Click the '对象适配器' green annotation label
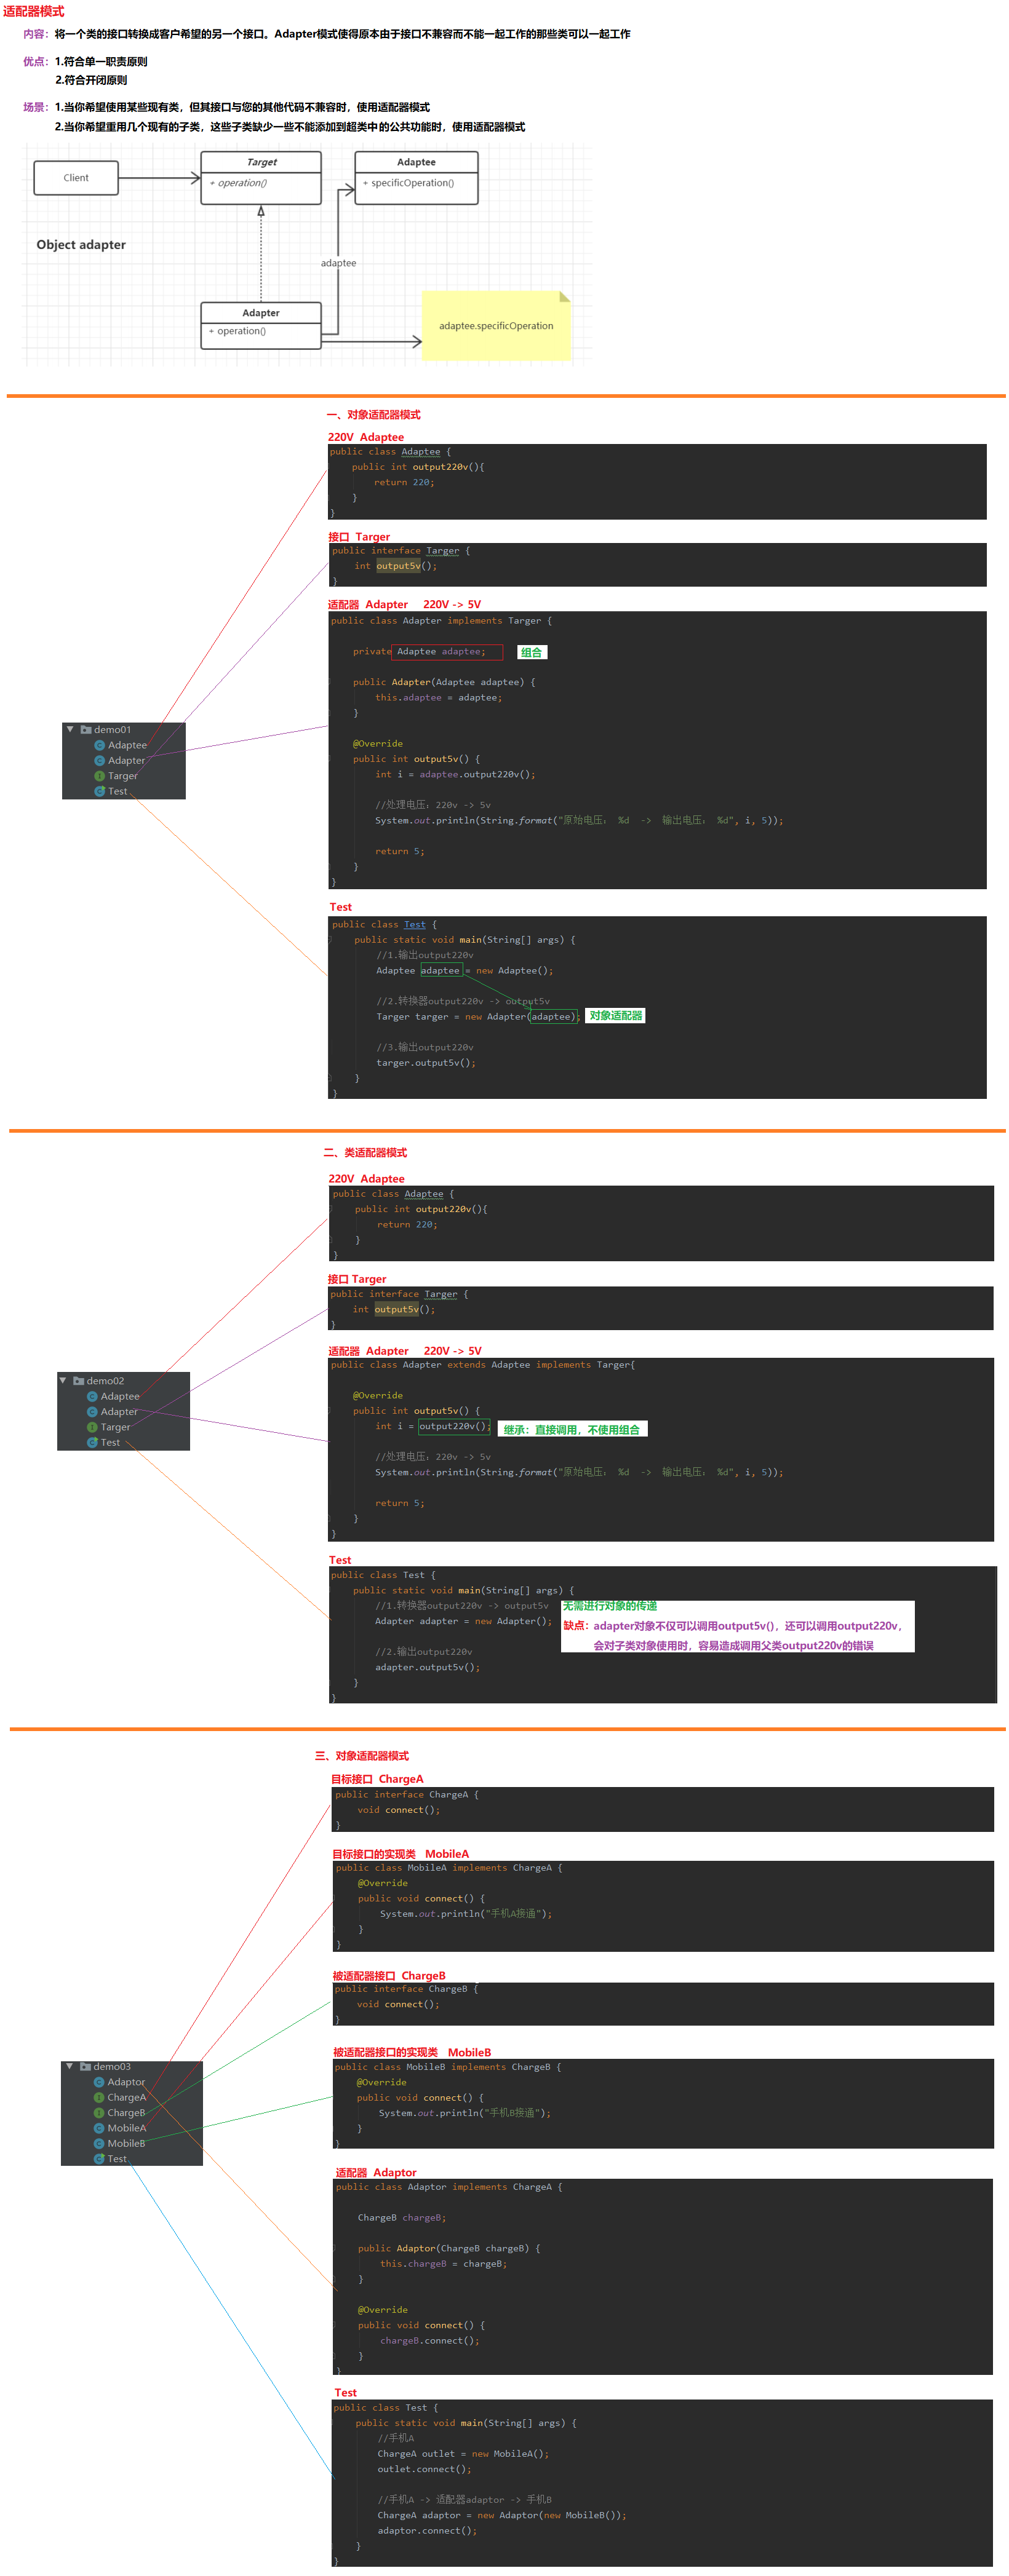The width and height of the screenshot is (1009, 2576). [615, 1016]
